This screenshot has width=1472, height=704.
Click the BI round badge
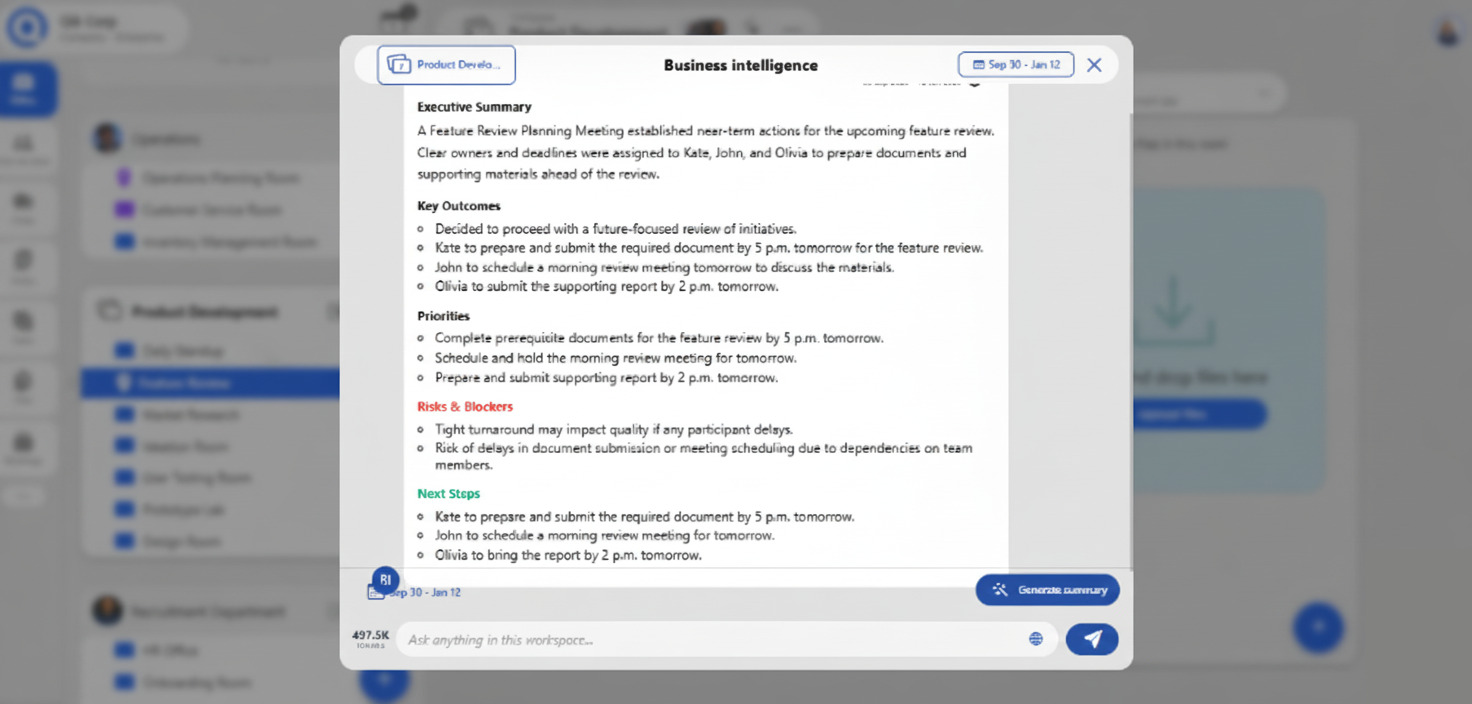coord(386,580)
